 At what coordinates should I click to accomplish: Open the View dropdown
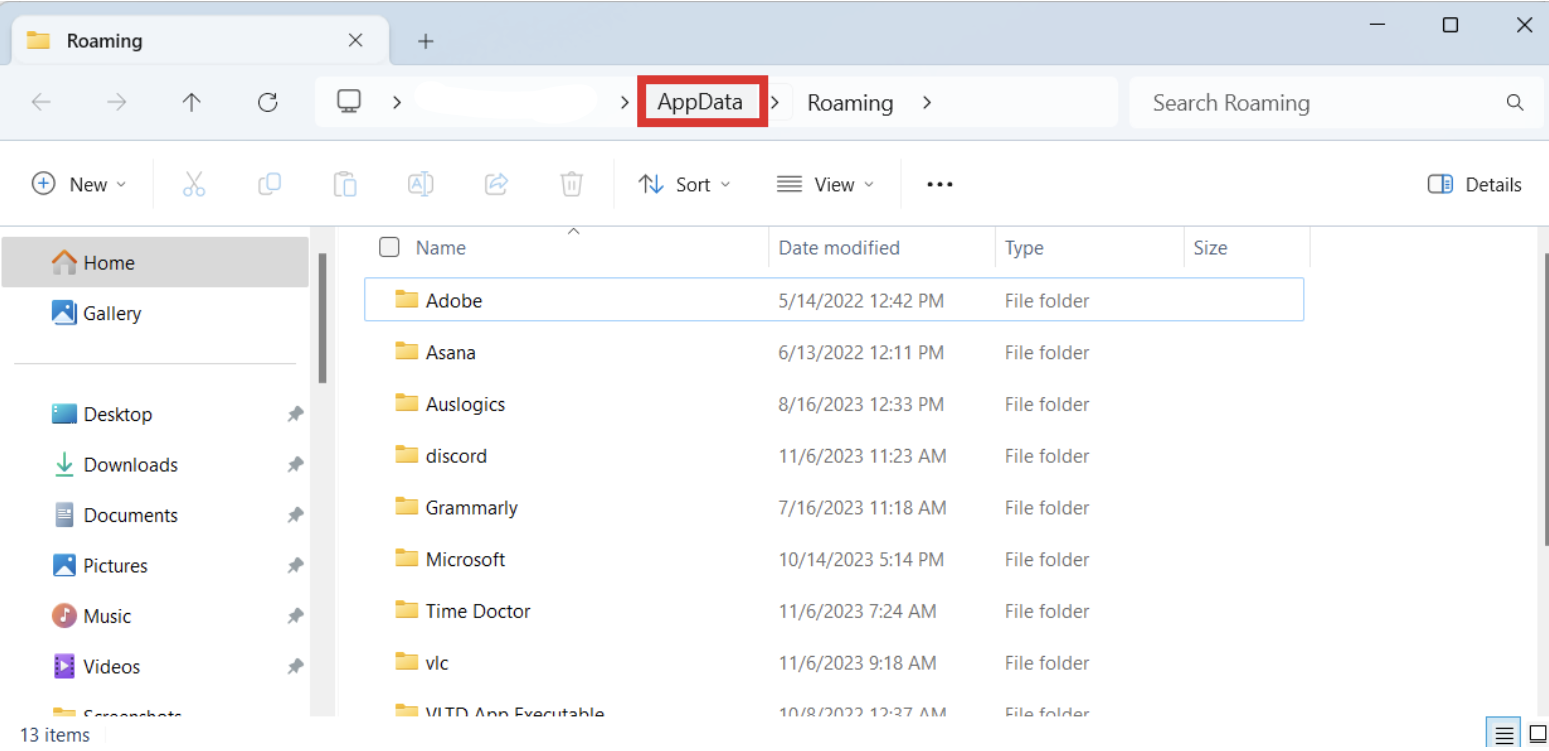point(825,184)
